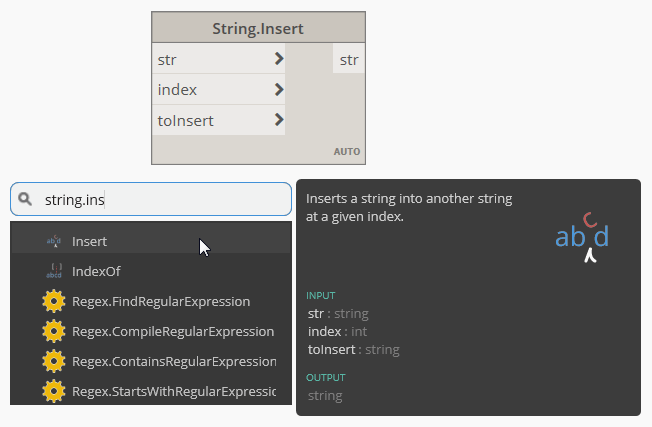Click the abcd insert illustration in tooltip
The width and height of the screenshot is (652, 427).
tap(582, 238)
